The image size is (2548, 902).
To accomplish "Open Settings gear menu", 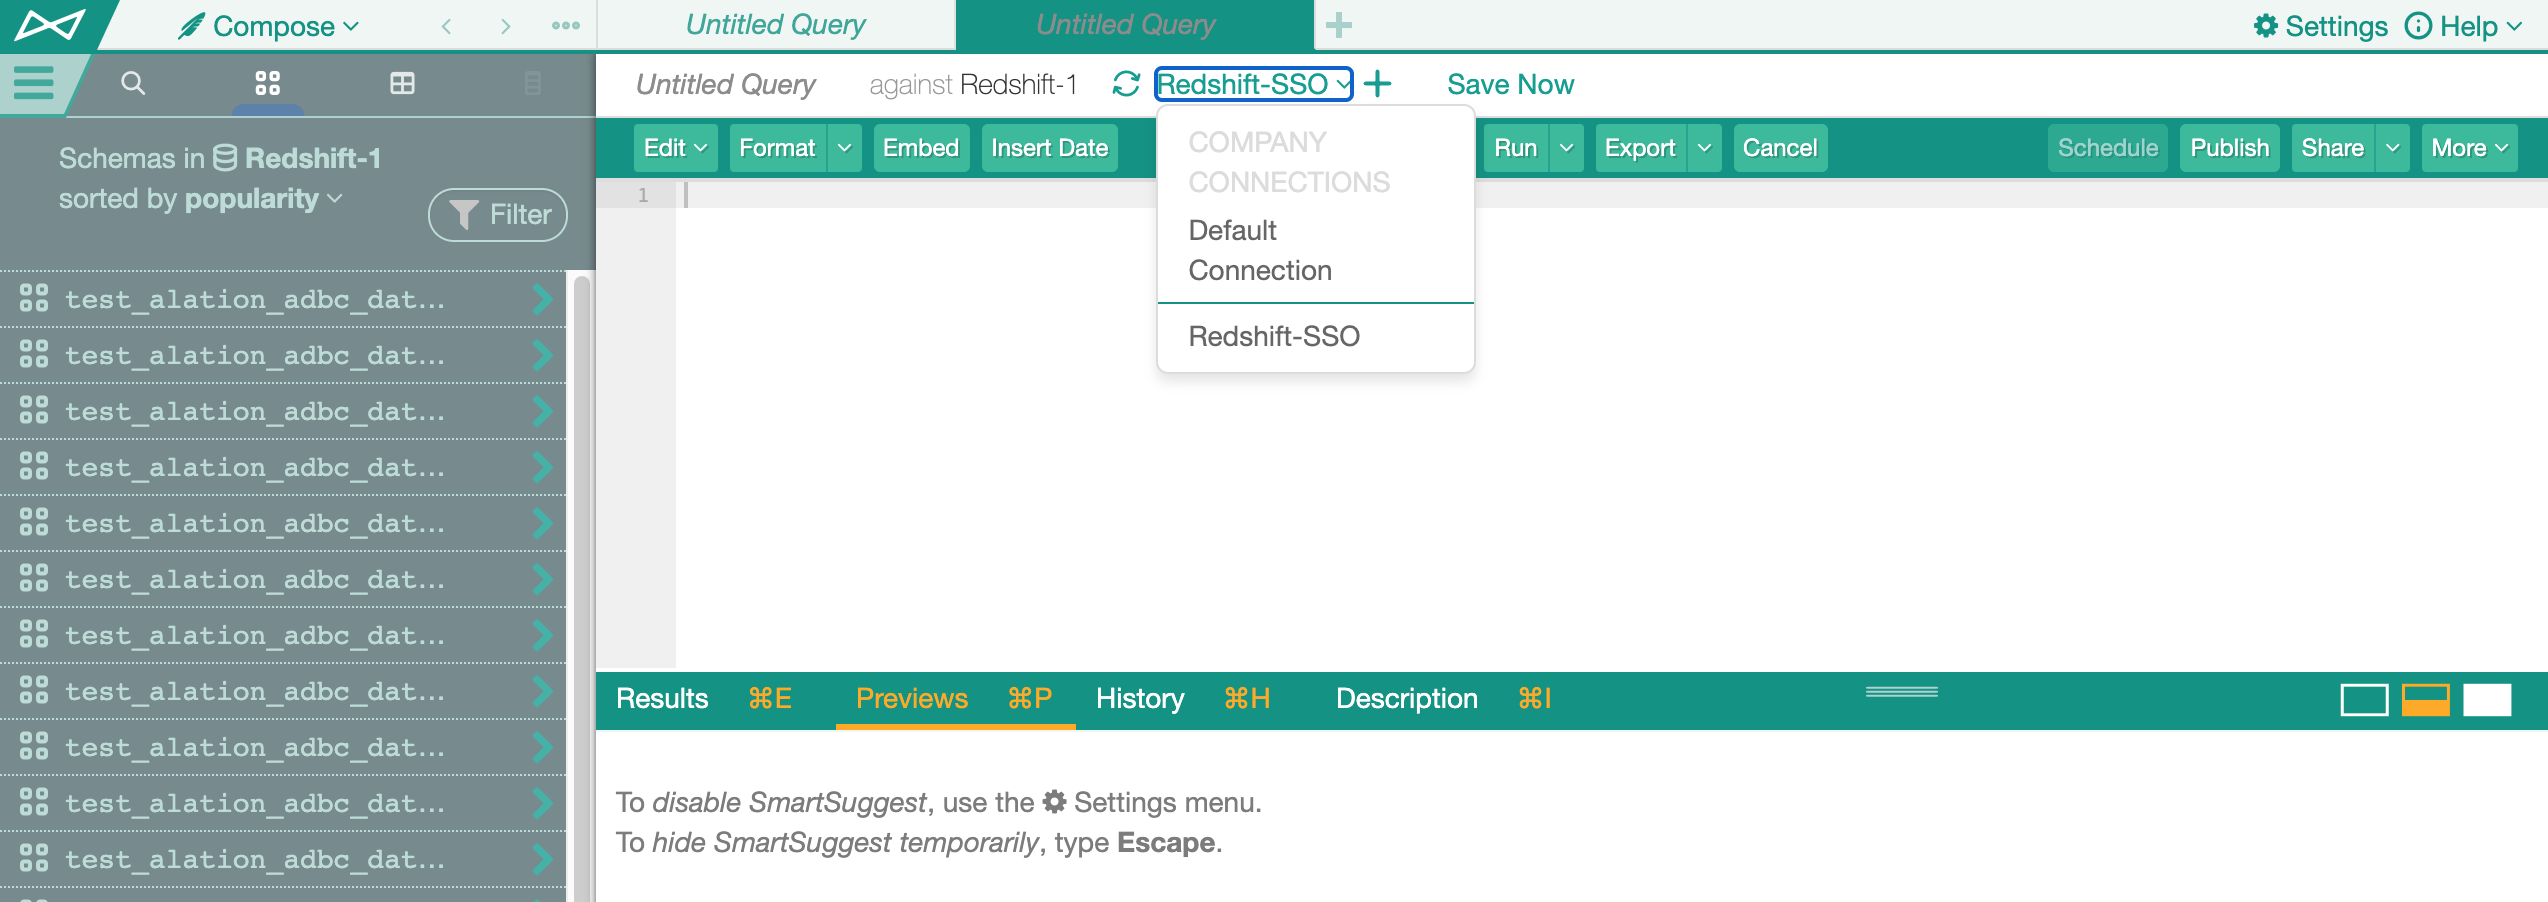I will tap(2320, 26).
